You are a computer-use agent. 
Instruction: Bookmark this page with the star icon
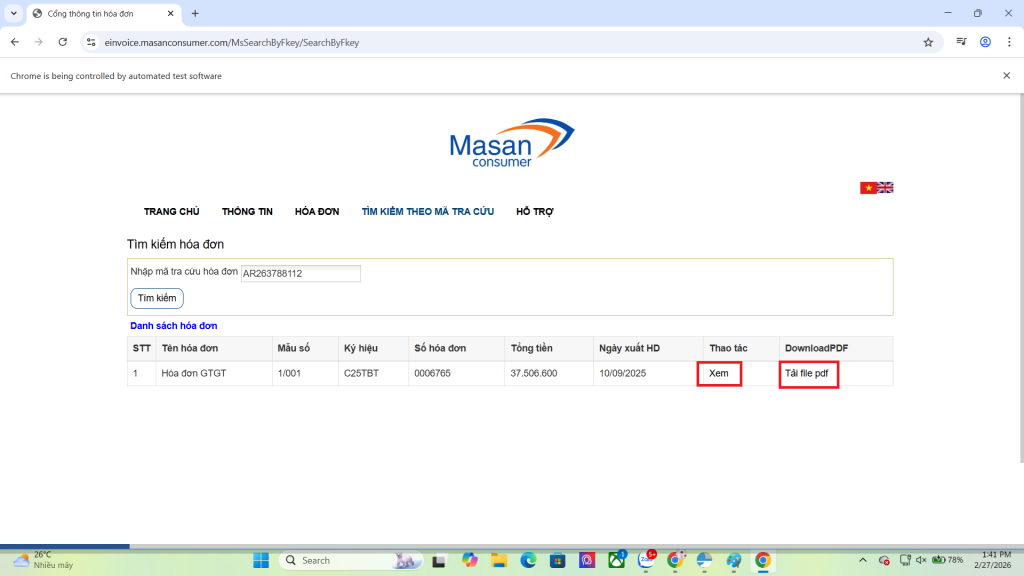pyautogui.click(x=928, y=42)
